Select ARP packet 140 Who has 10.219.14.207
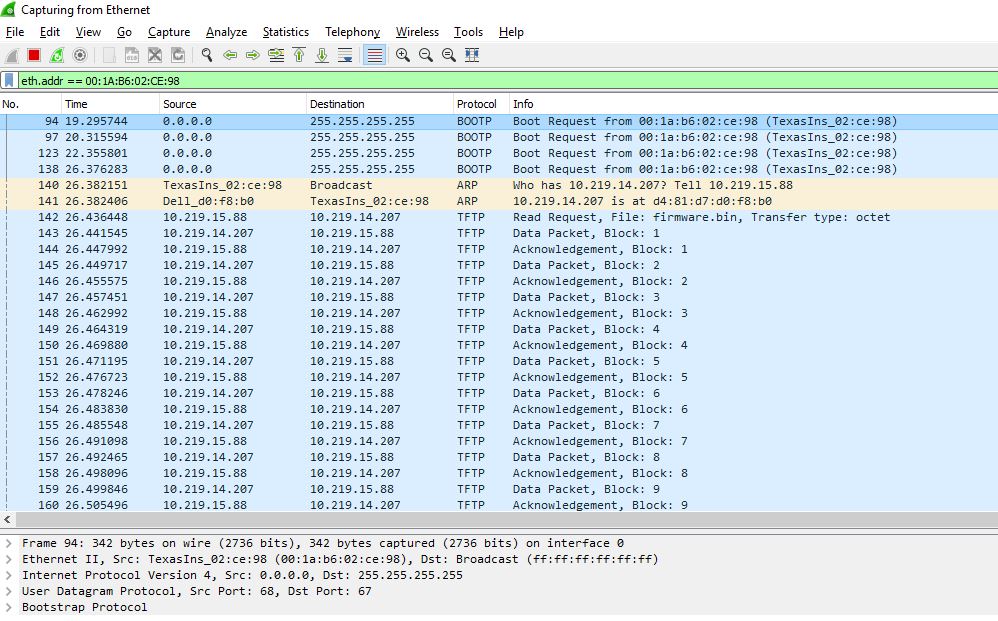 pos(499,185)
